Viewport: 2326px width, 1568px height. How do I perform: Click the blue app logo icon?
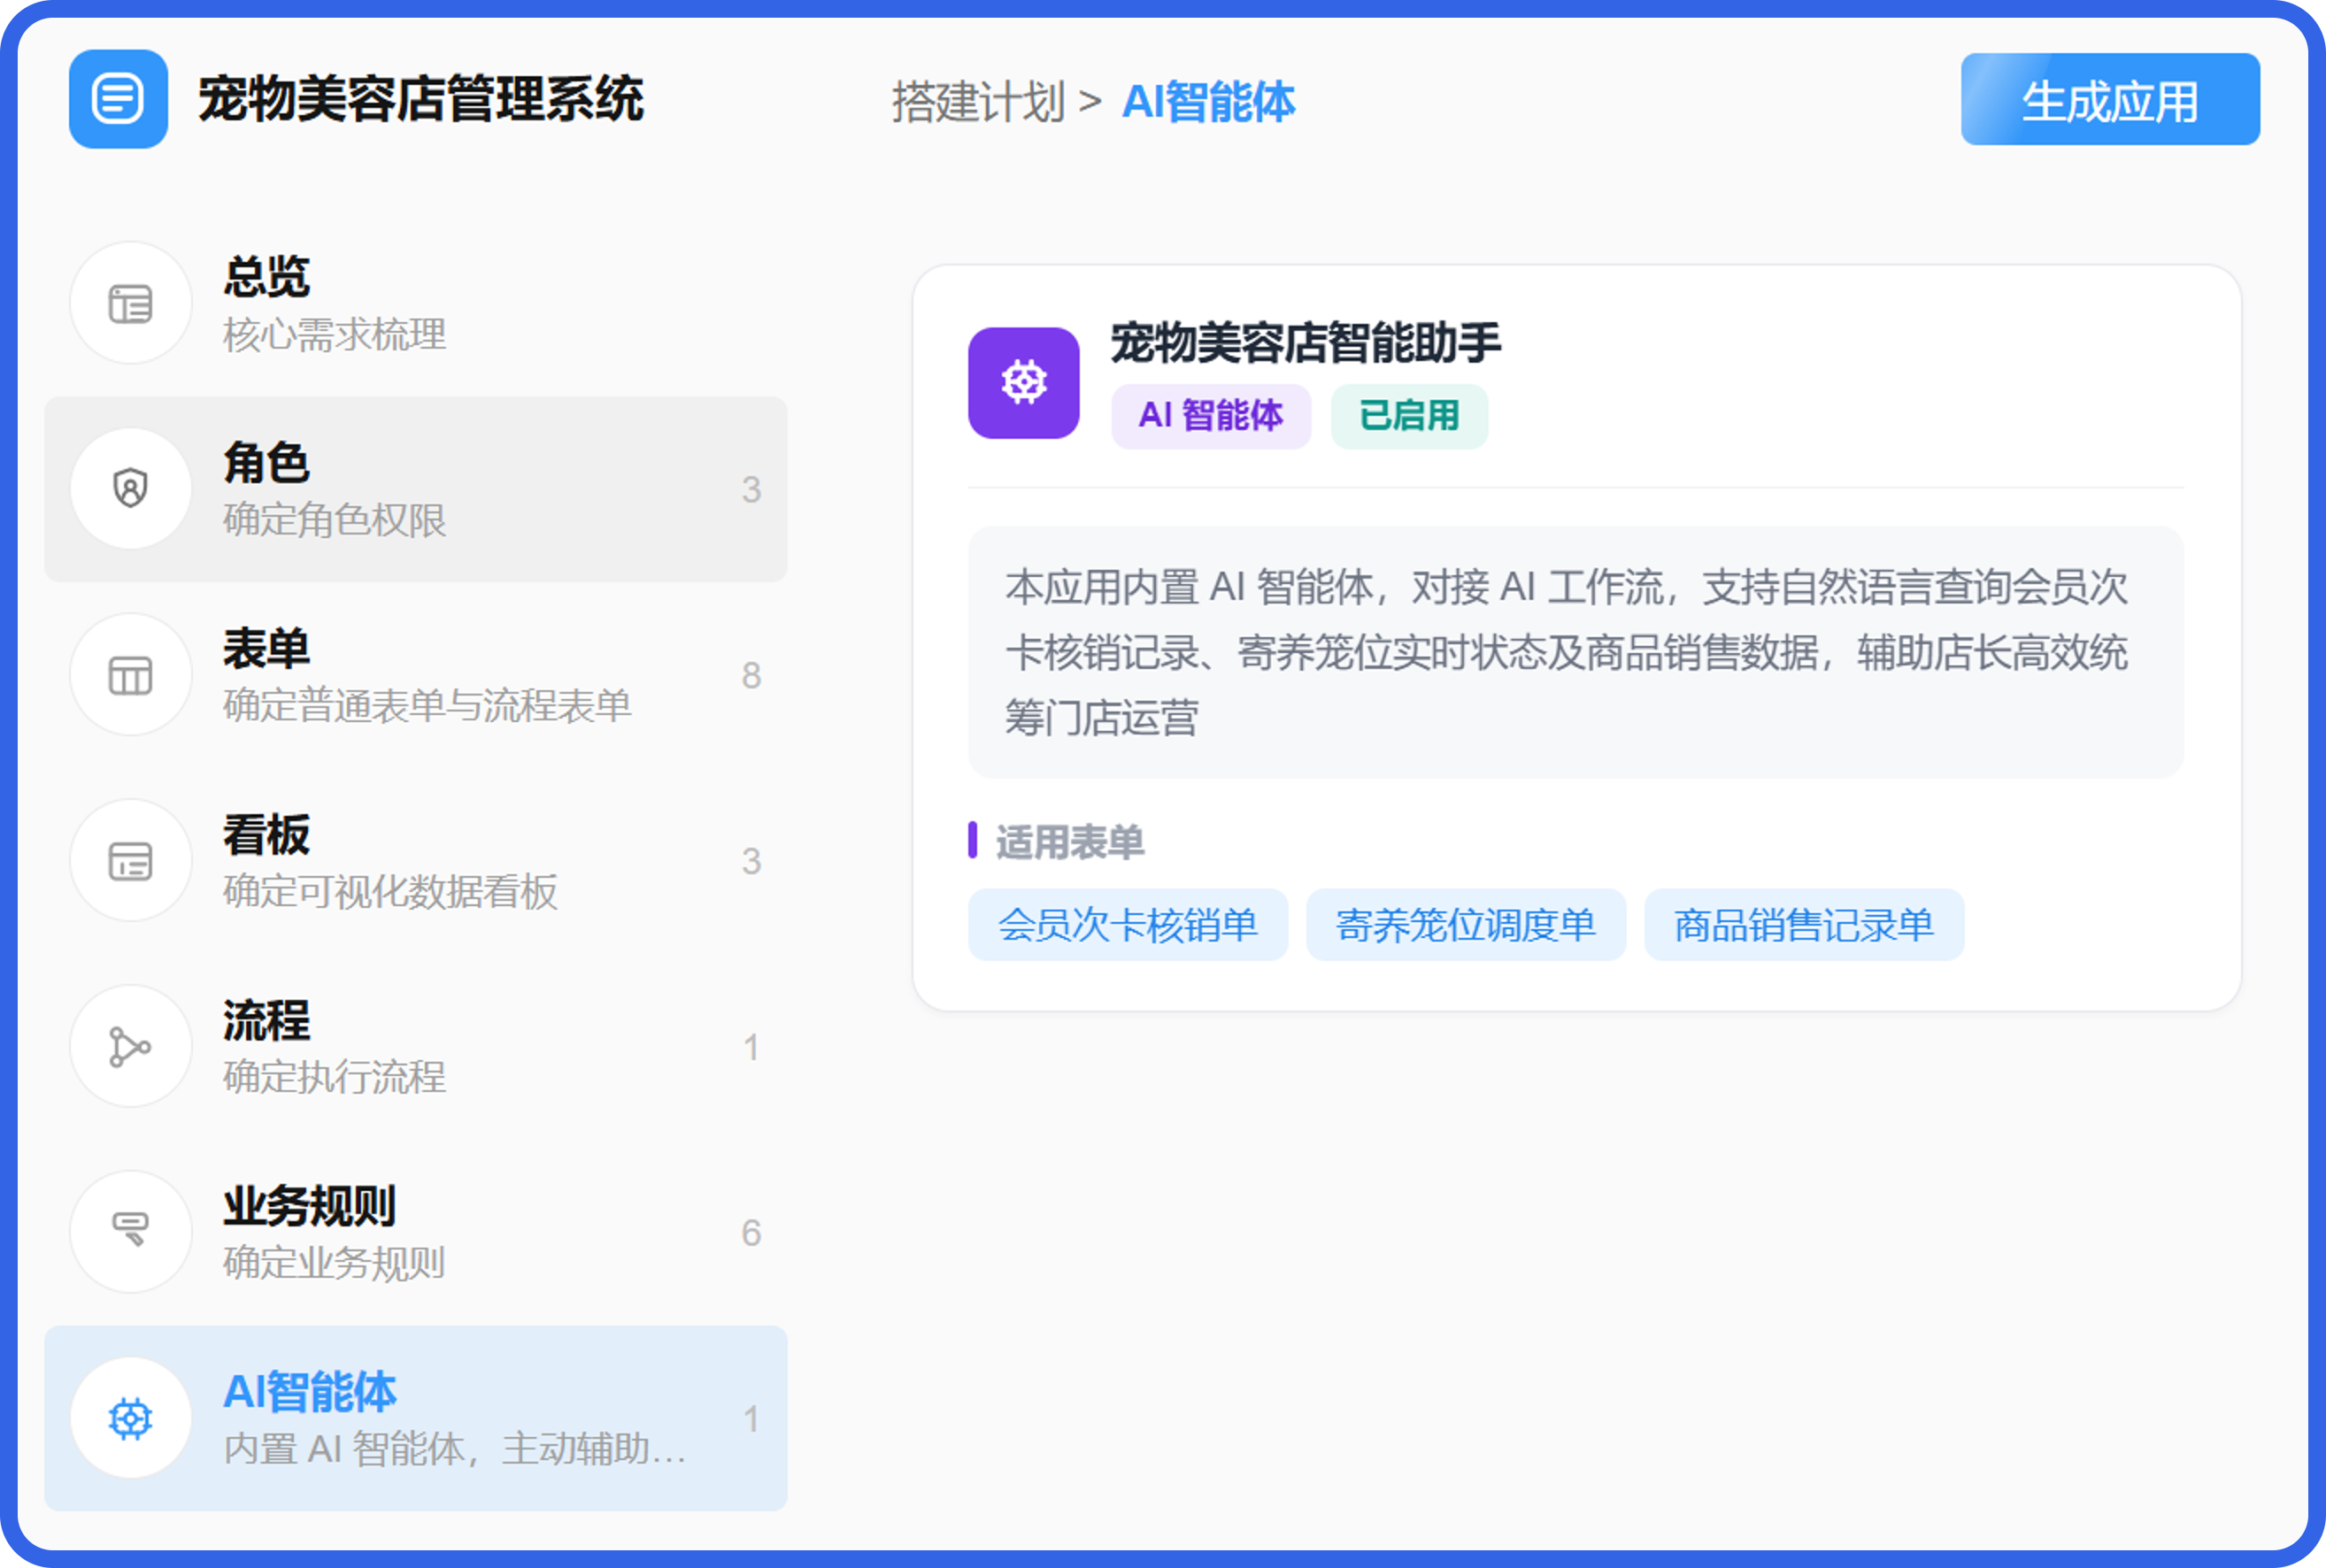(118, 99)
